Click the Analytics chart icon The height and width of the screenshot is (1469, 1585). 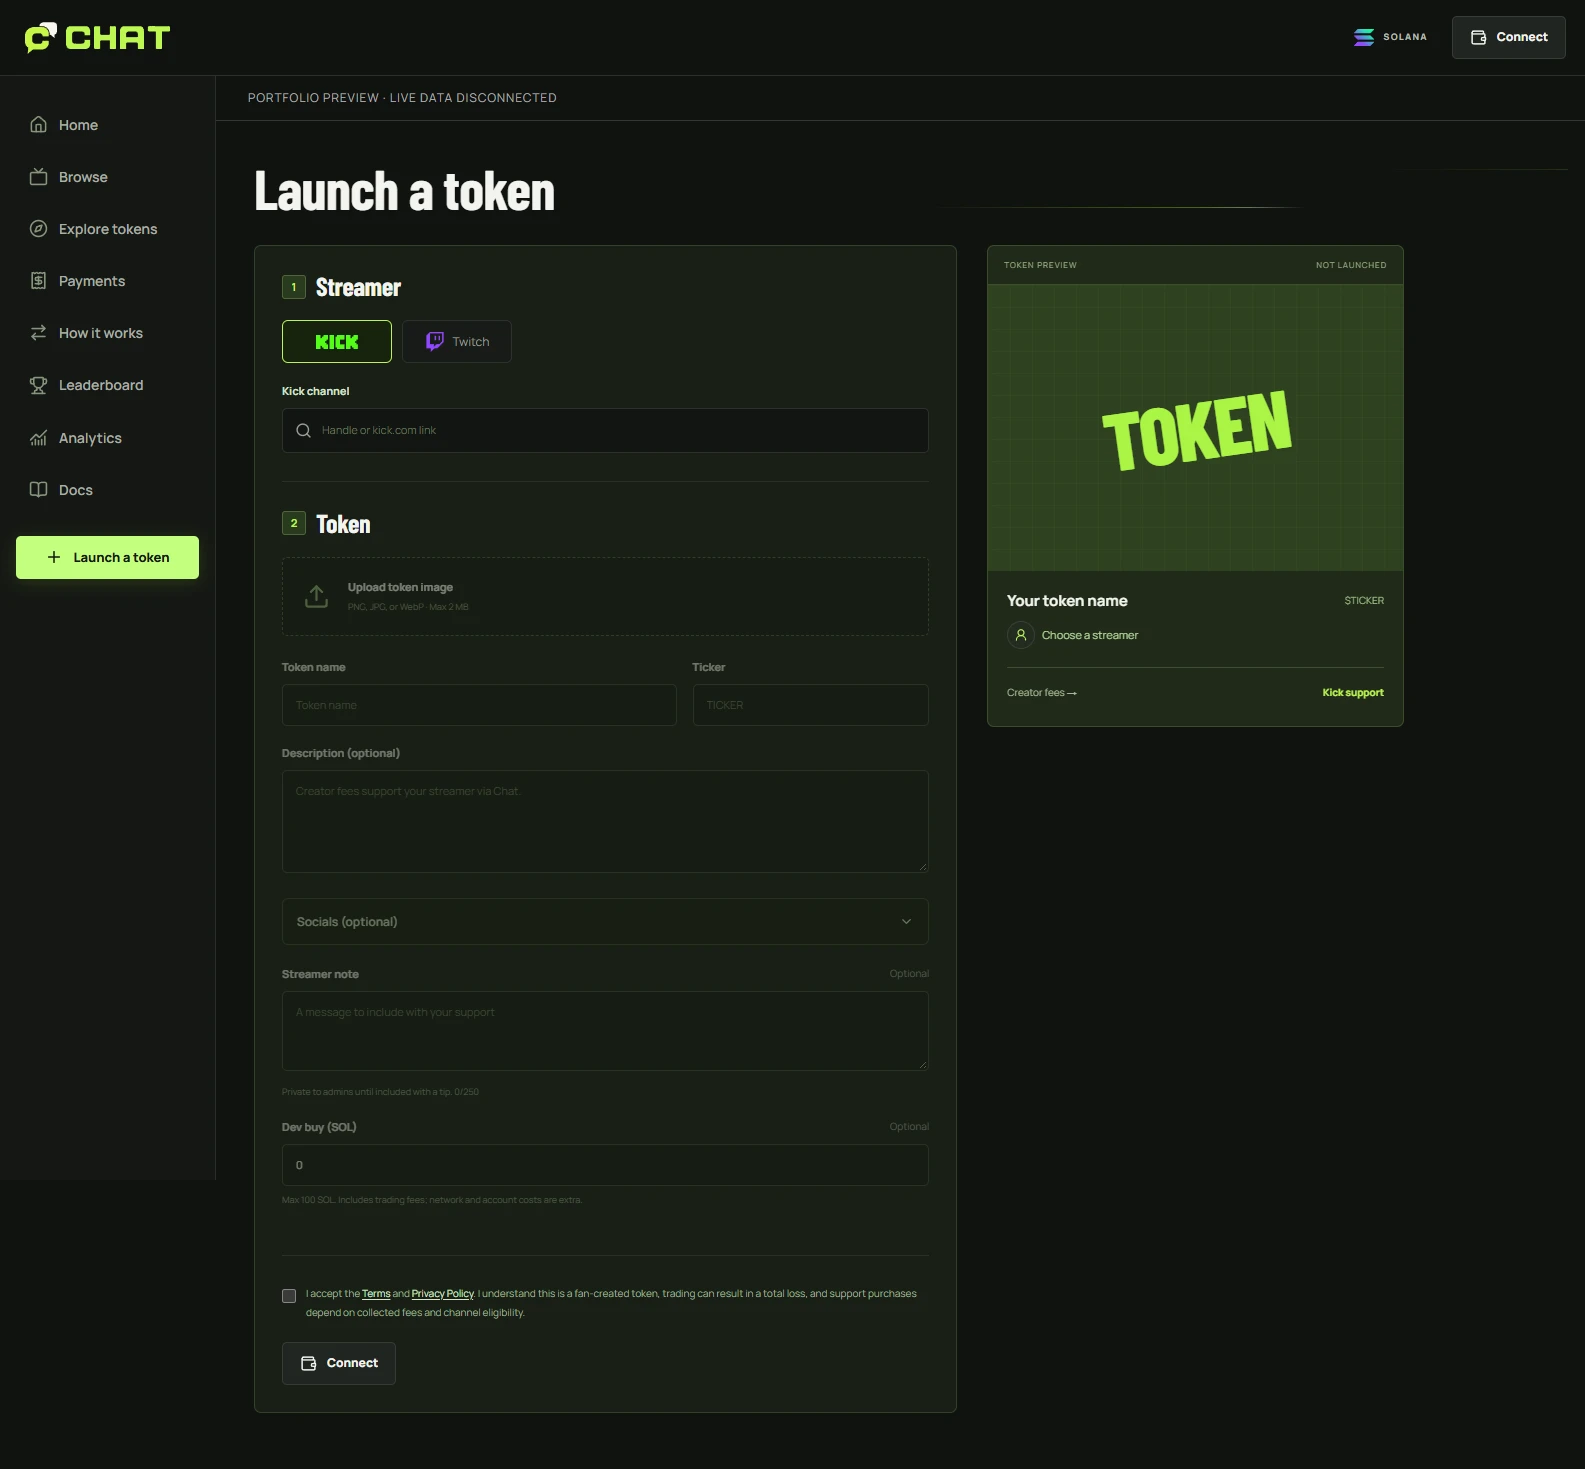[x=39, y=438]
